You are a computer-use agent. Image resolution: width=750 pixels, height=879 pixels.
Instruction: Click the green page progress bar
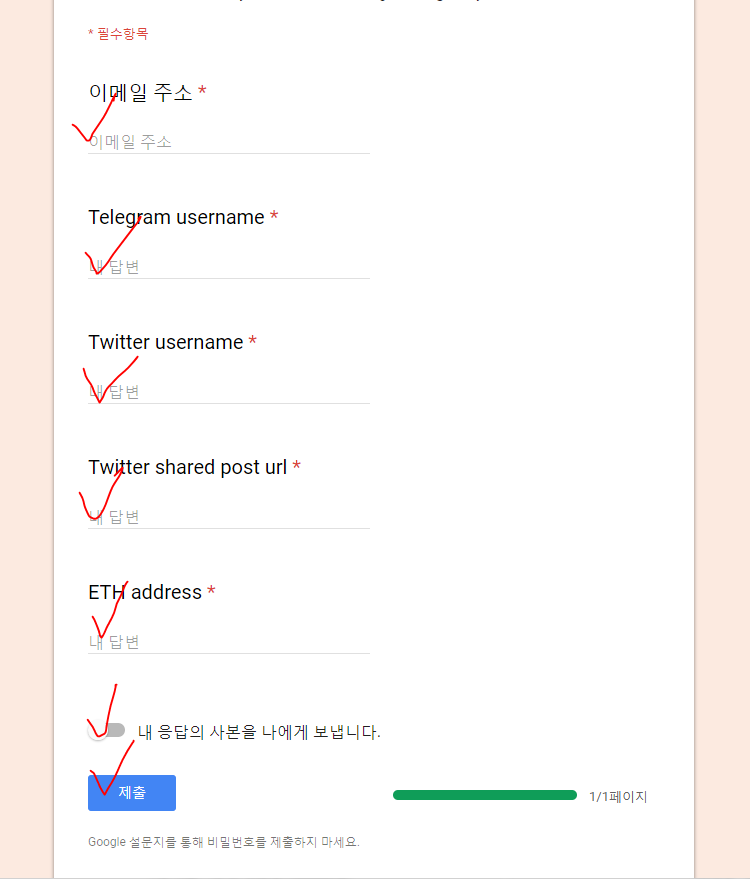coord(484,795)
